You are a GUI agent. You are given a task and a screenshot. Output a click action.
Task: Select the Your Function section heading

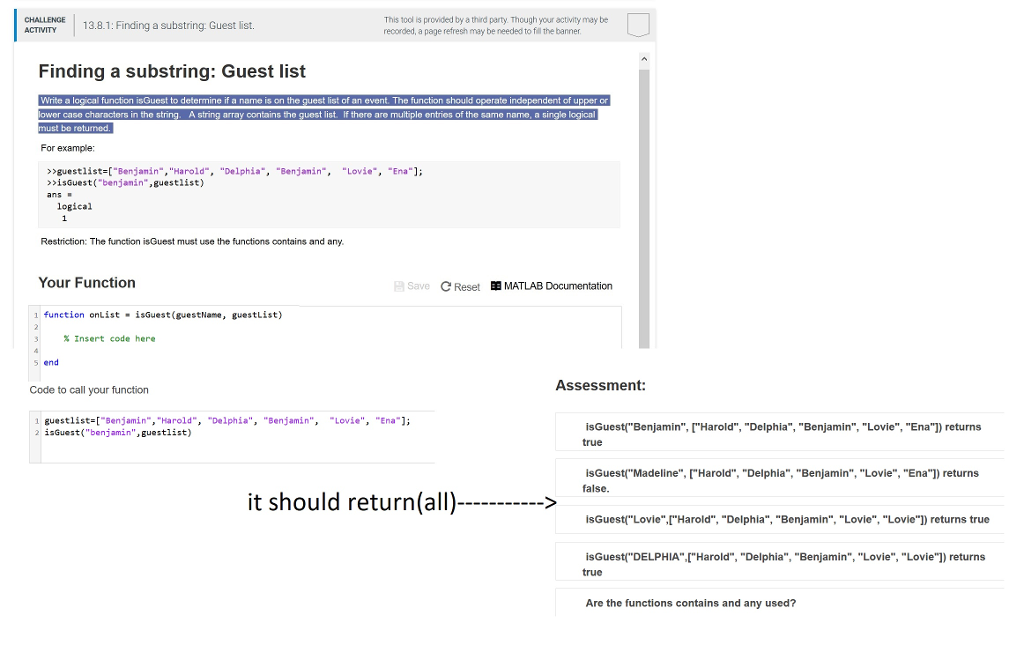(86, 282)
